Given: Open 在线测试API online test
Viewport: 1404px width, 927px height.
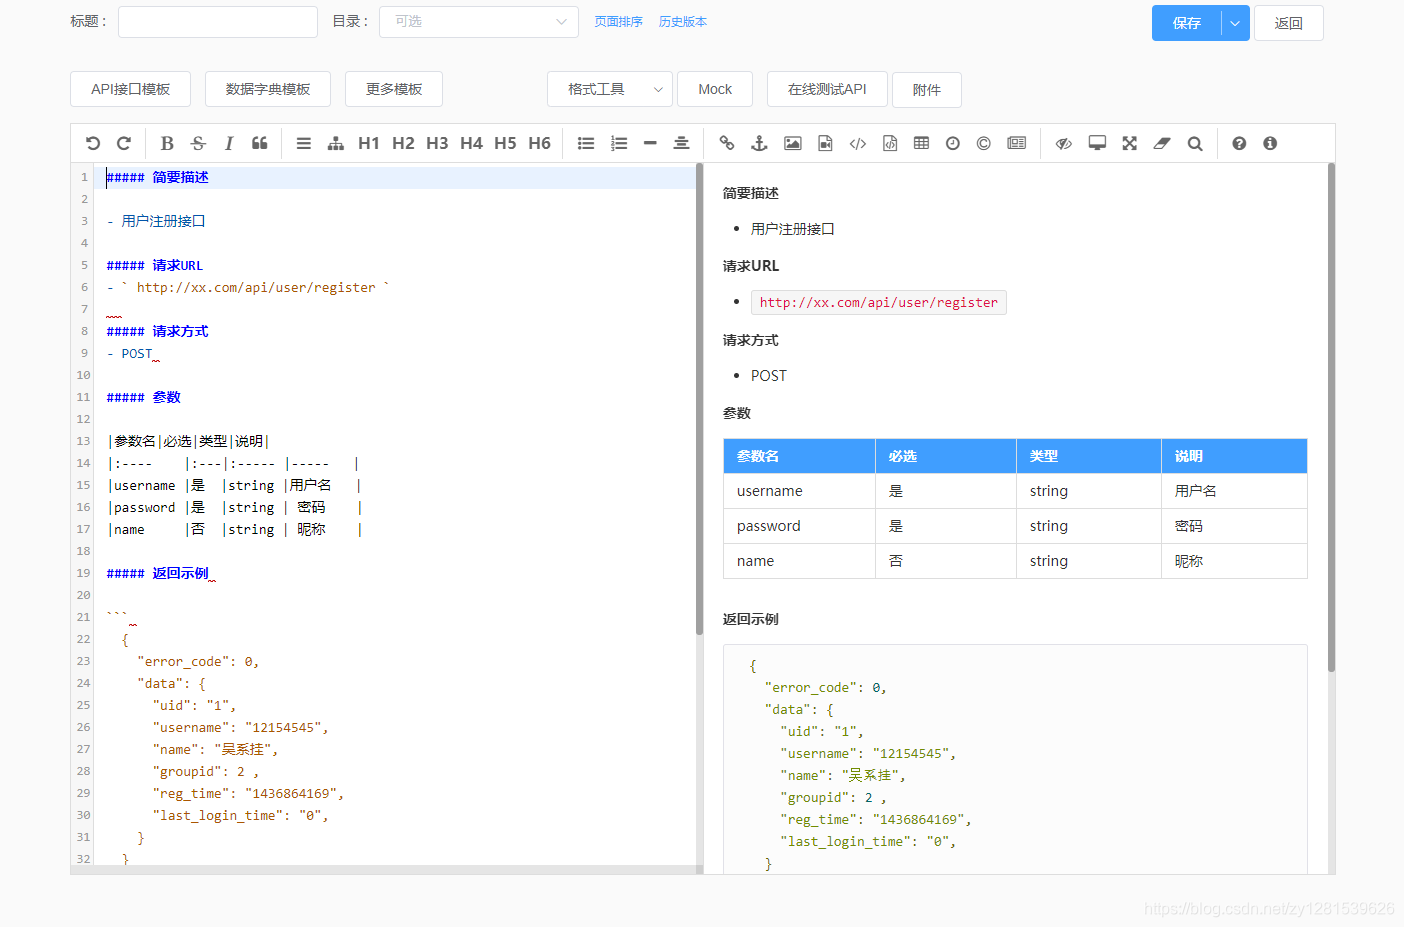Looking at the screenshot, I should coord(827,89).
